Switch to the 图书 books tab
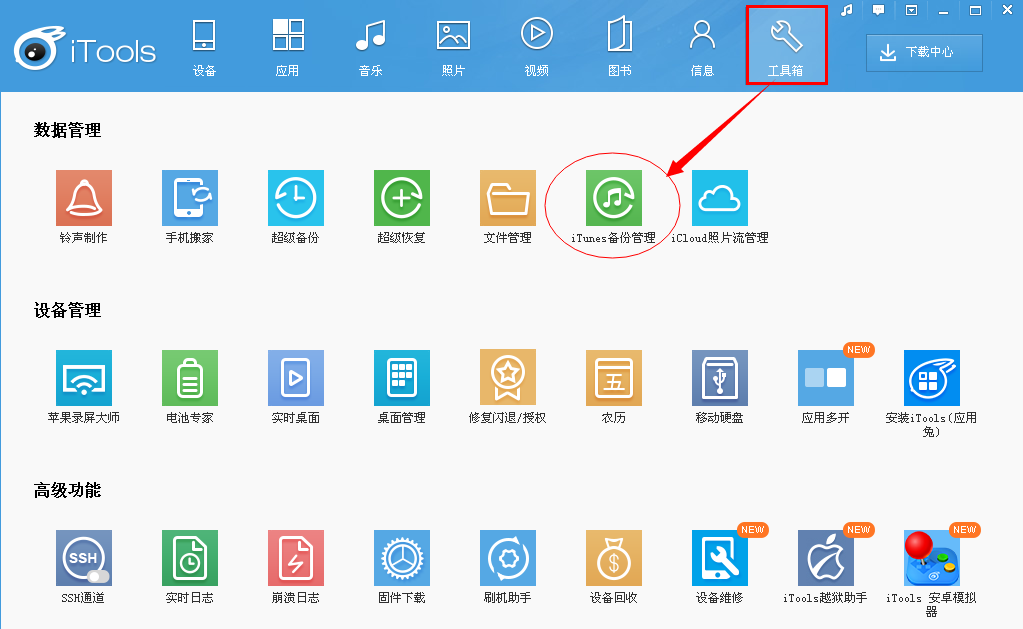Image resolution: width=1023 pixels, height=629 pixels. pos(619,46)
